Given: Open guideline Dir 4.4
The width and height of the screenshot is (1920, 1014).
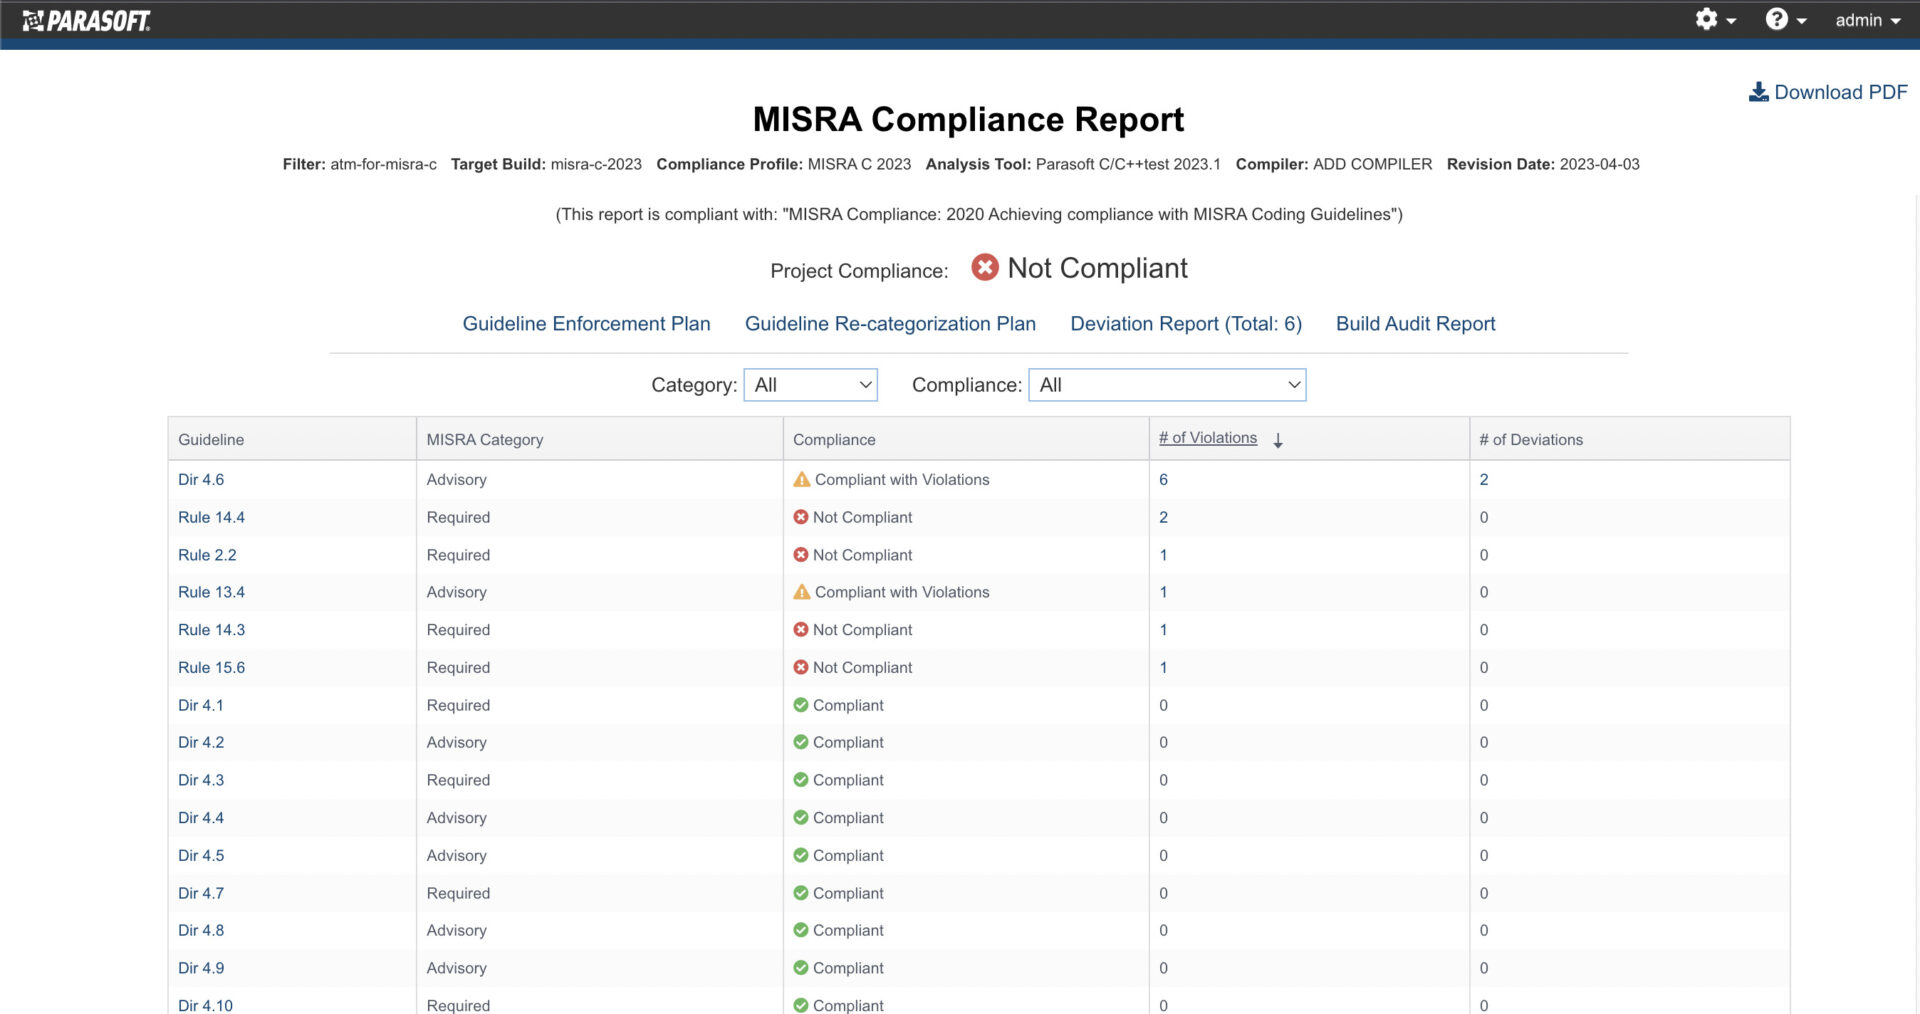Looking at the screenshot, I should tap(201, 817).
